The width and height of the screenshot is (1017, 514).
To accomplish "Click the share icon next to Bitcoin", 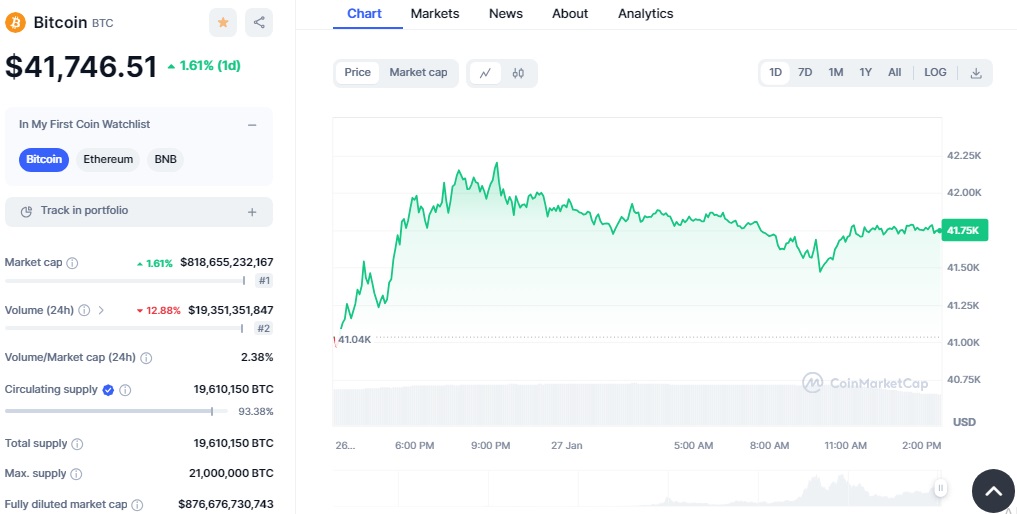I will [x=259, y=23].
